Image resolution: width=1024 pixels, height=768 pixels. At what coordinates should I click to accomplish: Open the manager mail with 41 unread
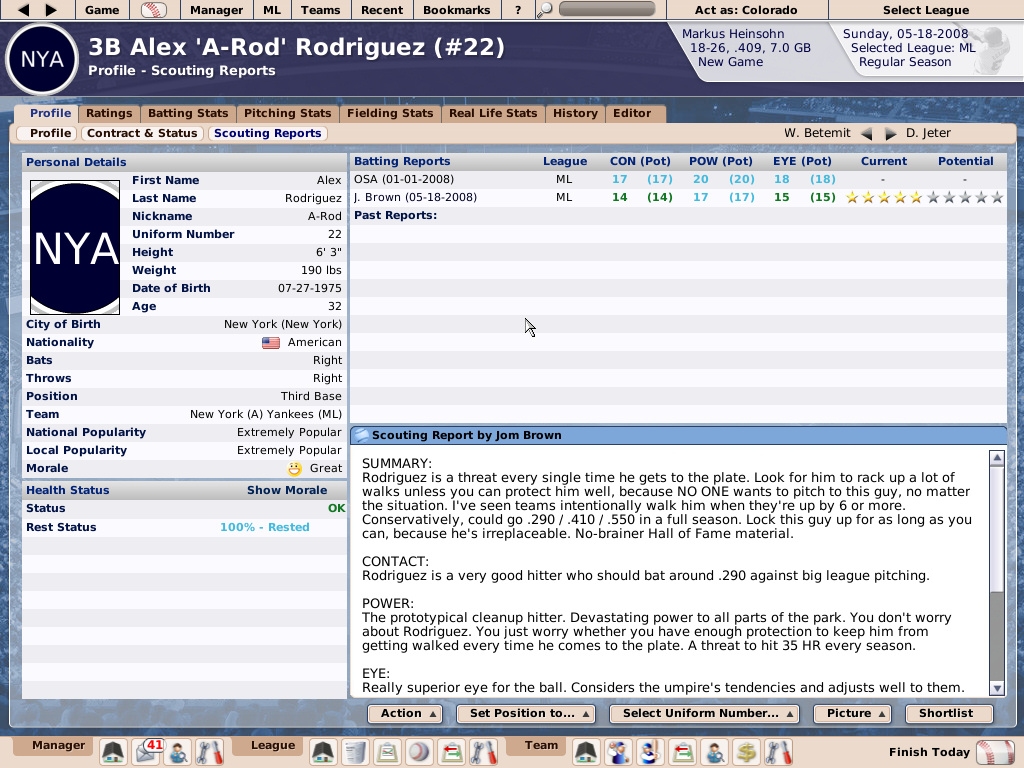click(147, 752)
